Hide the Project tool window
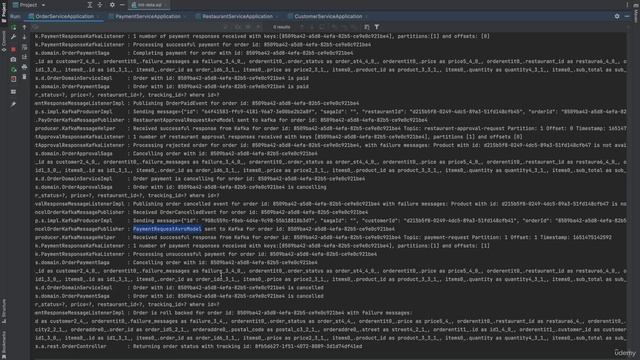 [x=122, y=5]
